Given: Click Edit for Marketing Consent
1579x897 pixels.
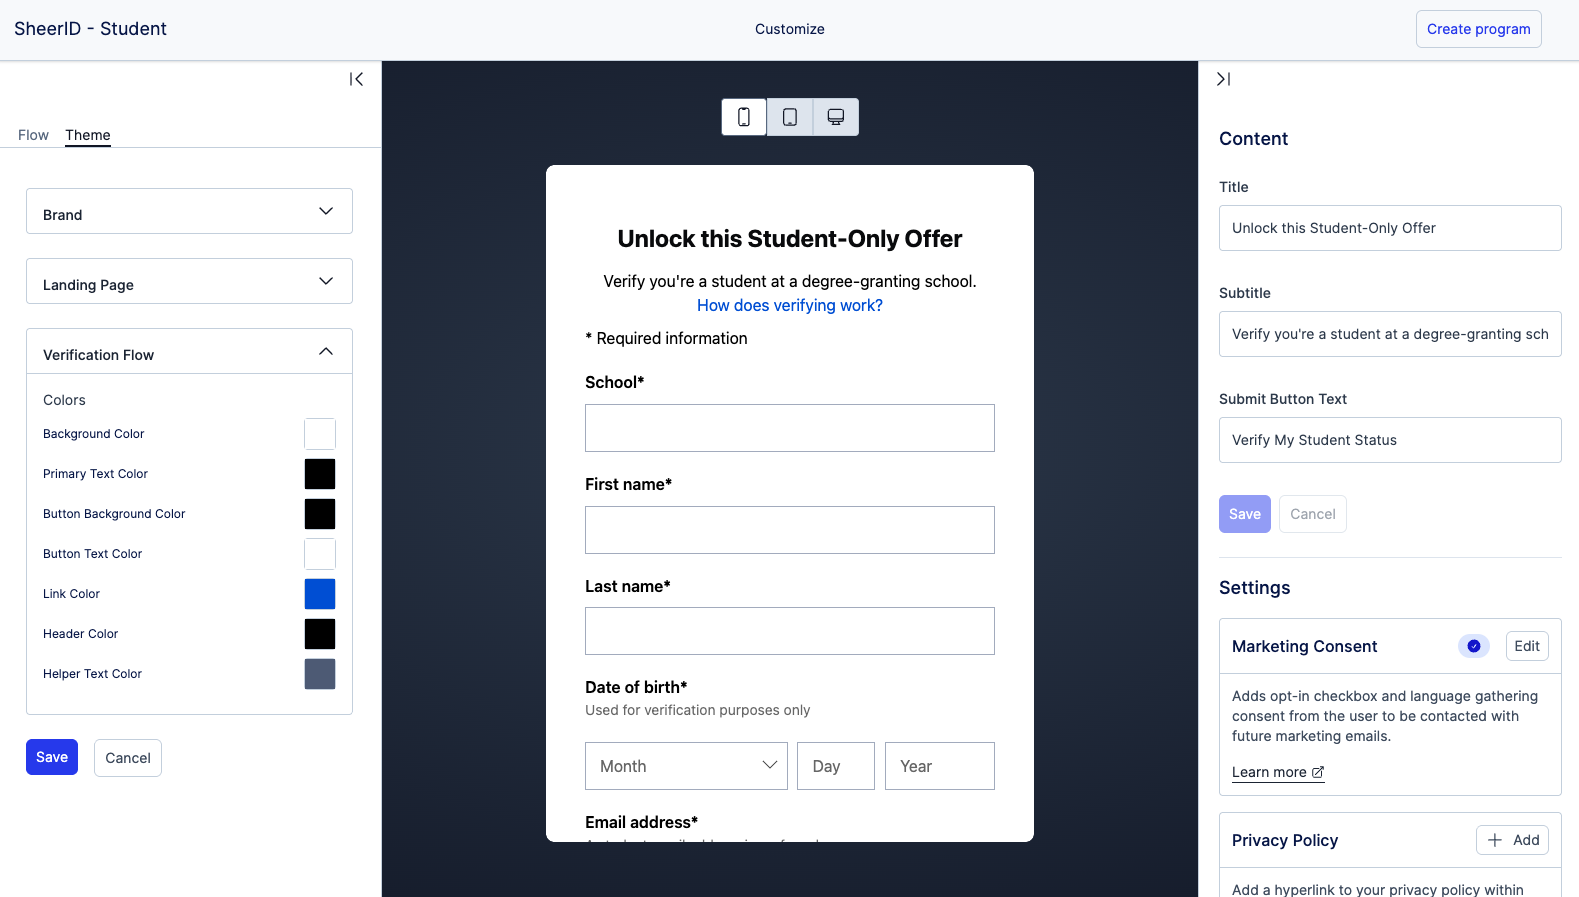Looking at the screenshot, I should (x=1527, y=646).
